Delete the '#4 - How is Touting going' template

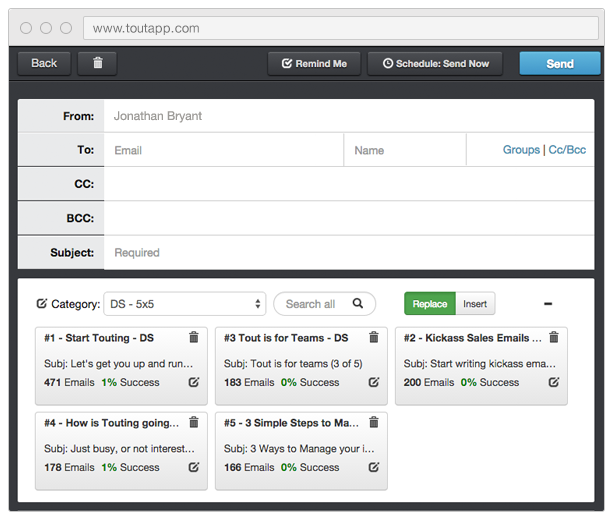194,422
